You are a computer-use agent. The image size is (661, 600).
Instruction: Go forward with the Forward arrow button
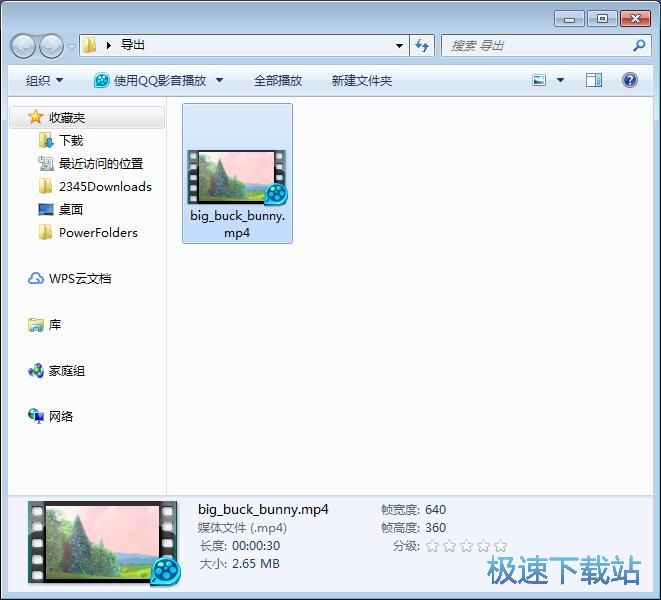pos(51,46)
